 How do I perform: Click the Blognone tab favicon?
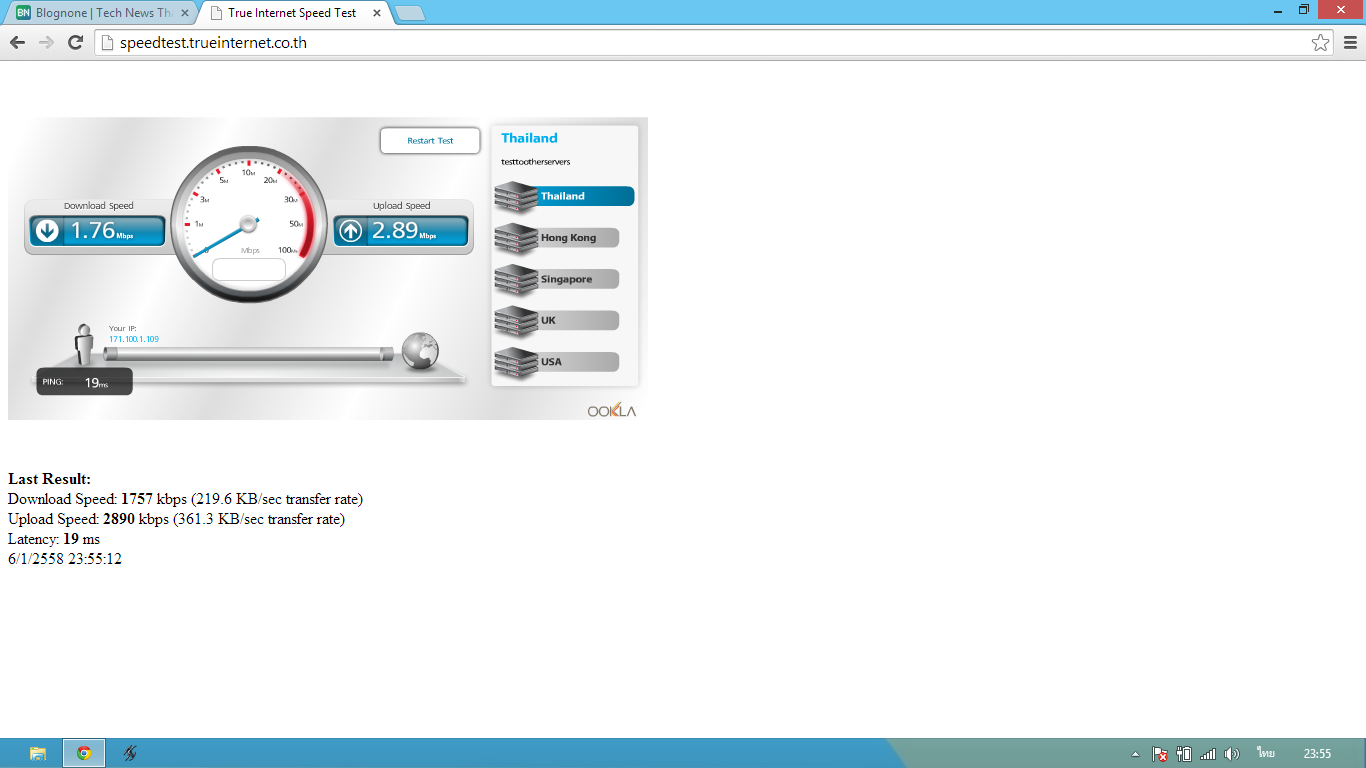pyautogui.click(x=23, y=13)
